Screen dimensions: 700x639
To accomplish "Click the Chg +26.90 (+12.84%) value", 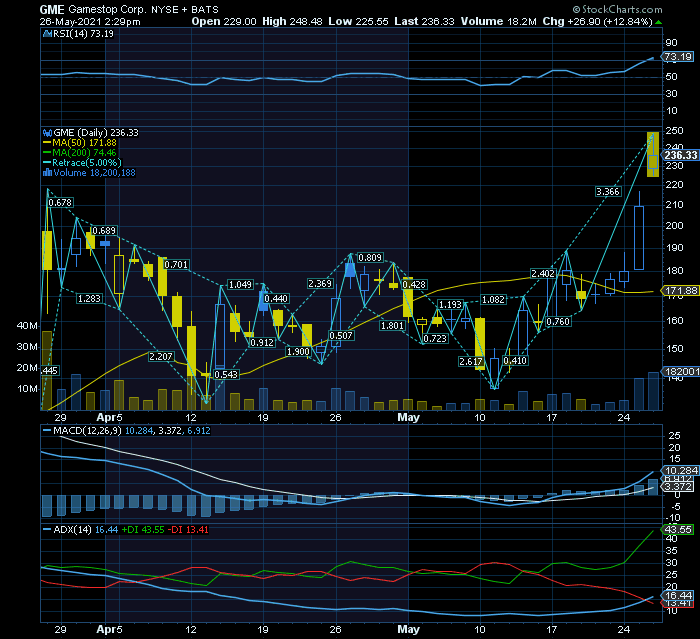I will 597,21.
